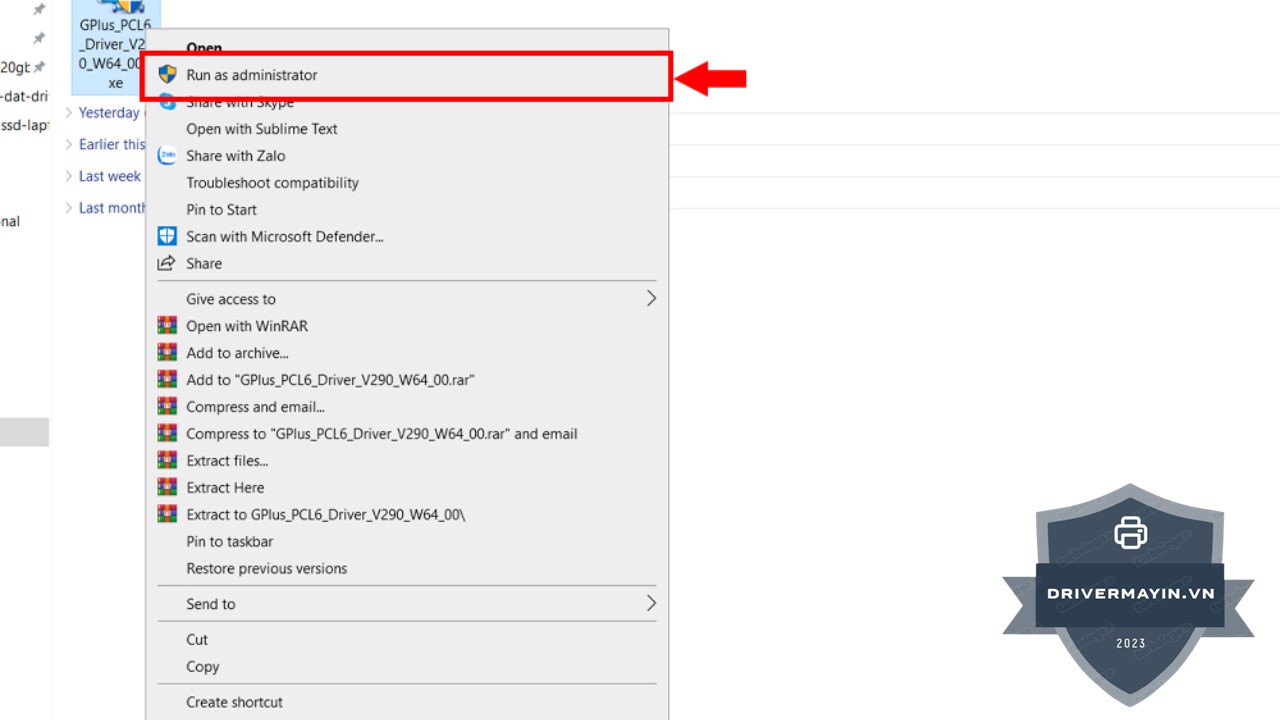
Task: Select Troubleshoot compatibility
Action: [x=272, y=183]
